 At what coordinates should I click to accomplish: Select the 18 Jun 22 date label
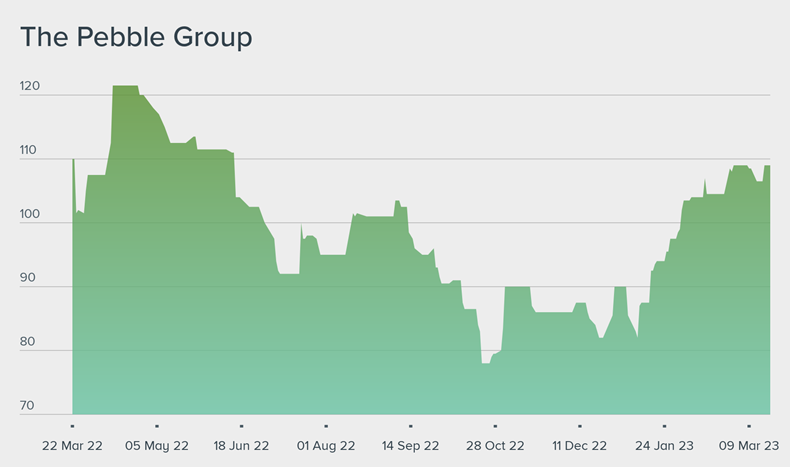point(241,446)
